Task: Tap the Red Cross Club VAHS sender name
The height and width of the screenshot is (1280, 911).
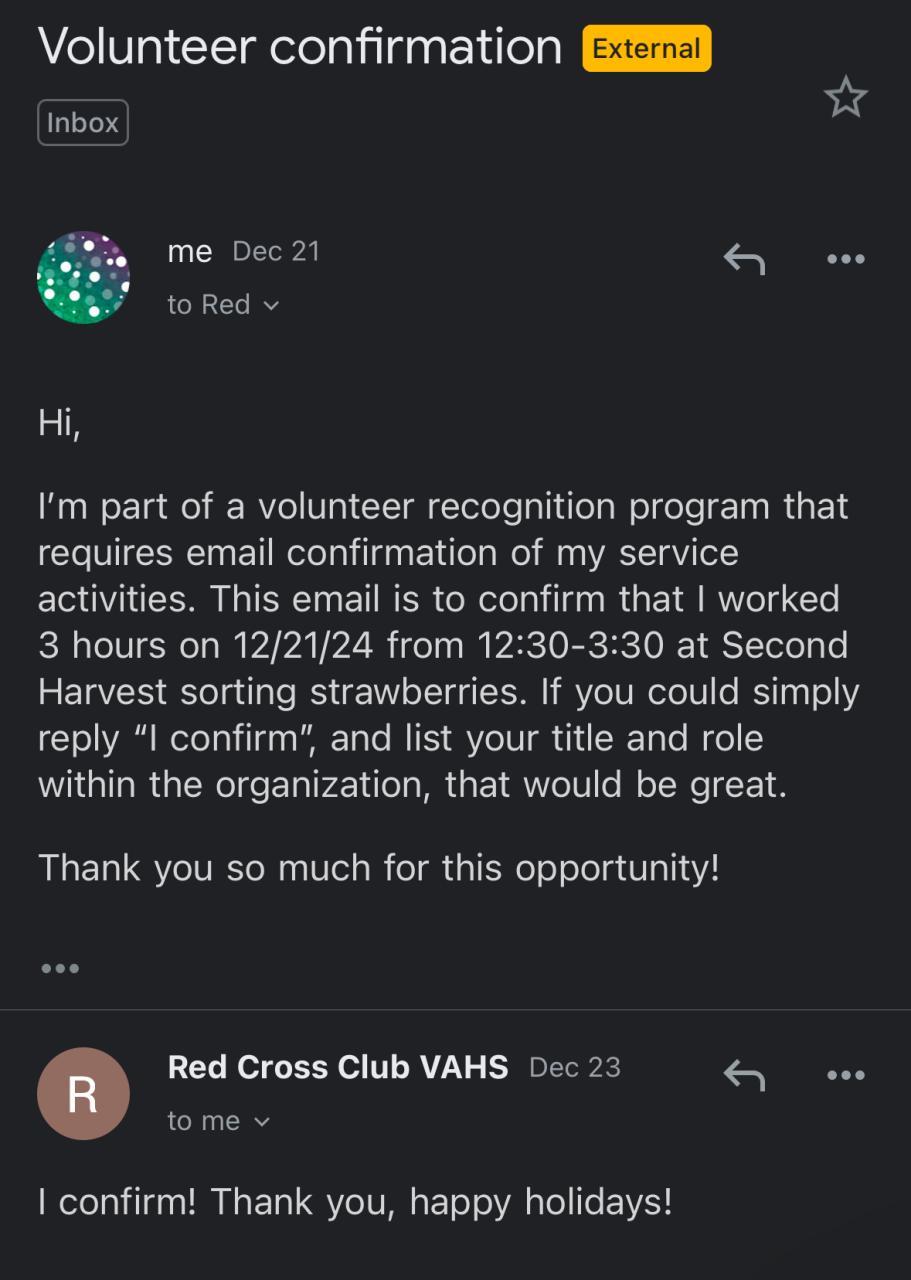Action: [x=338, y=1067]
